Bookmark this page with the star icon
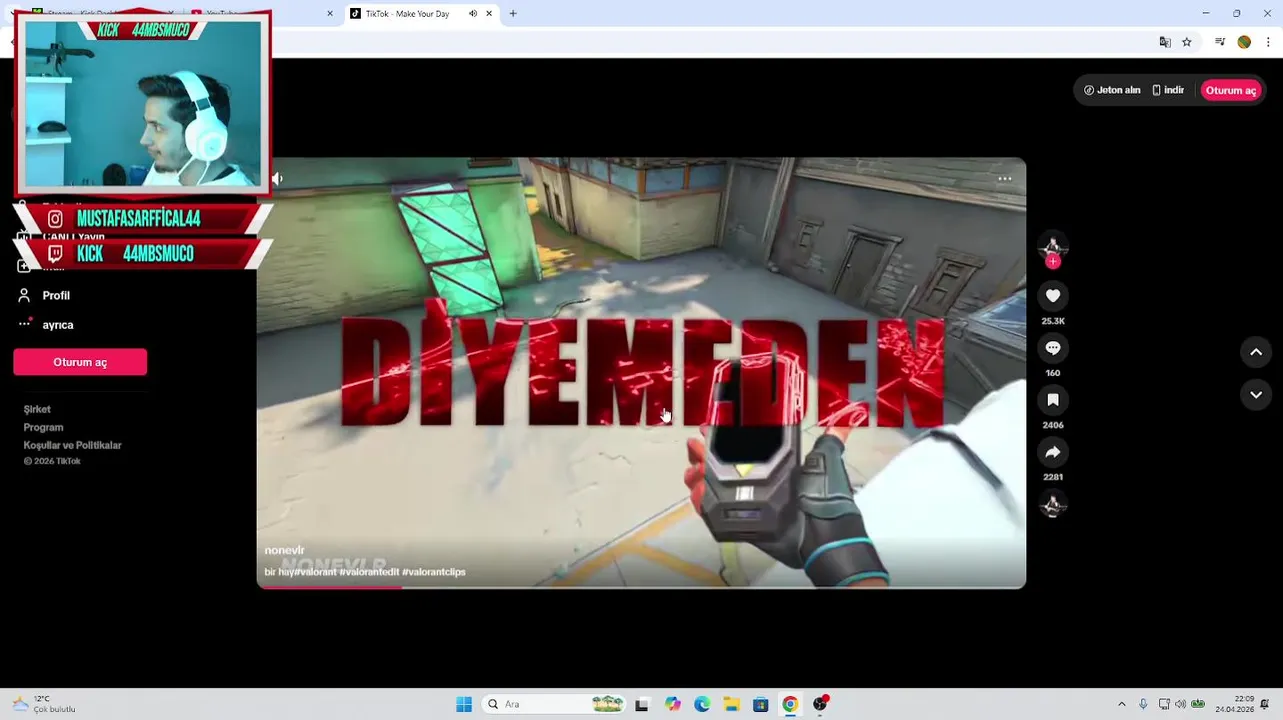1283x720 pixels. 1187,42
